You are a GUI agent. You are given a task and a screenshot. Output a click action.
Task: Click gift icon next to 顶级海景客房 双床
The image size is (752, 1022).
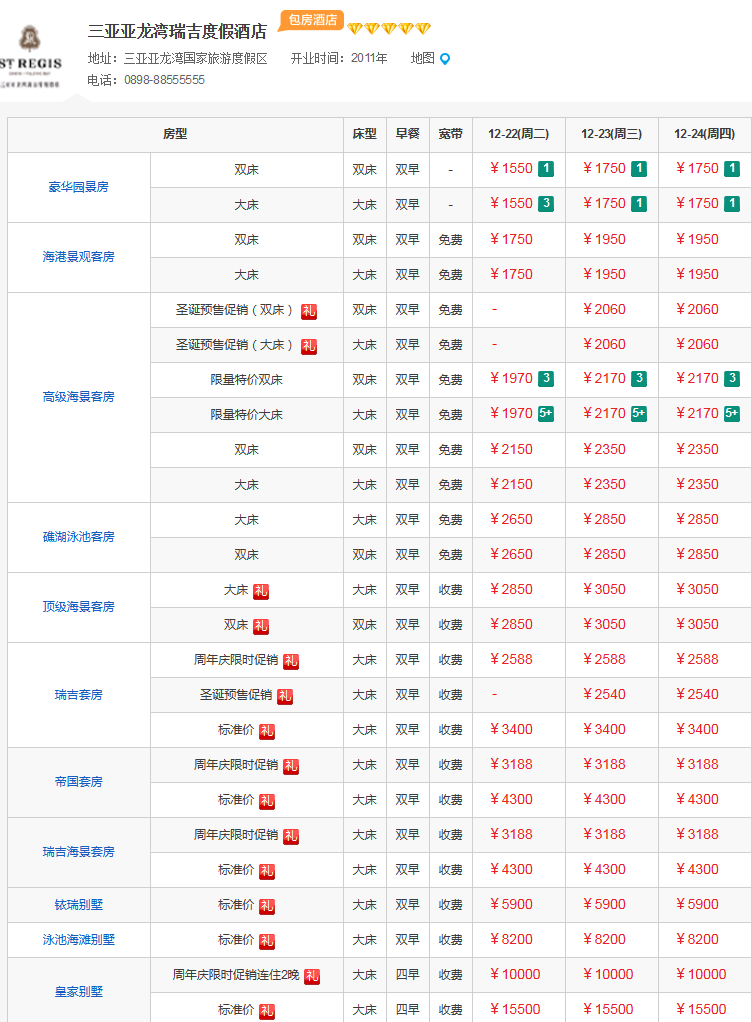[x=261, y=626]
